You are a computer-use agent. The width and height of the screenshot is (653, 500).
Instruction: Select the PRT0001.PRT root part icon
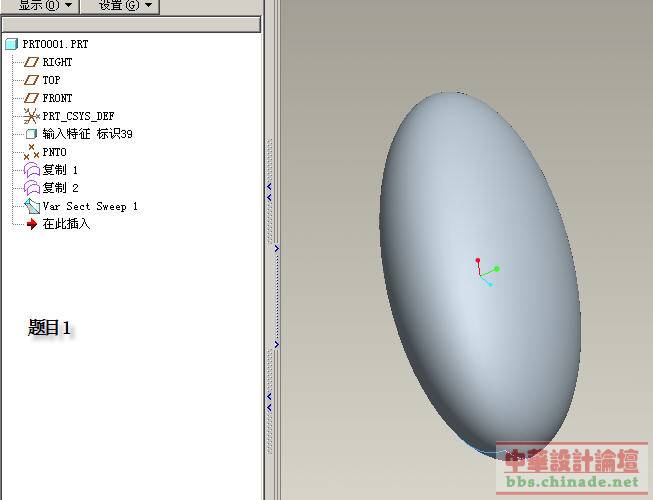pos(12,44)
